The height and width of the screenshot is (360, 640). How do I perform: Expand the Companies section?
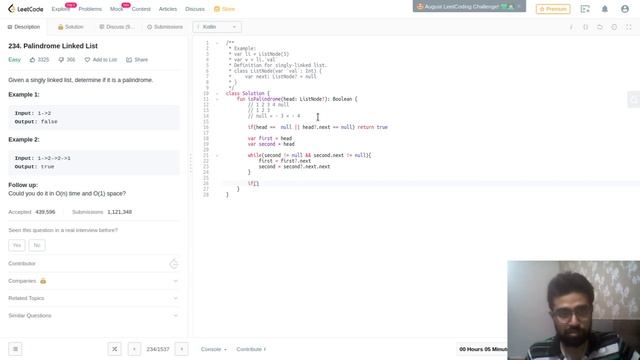[93, 281]
